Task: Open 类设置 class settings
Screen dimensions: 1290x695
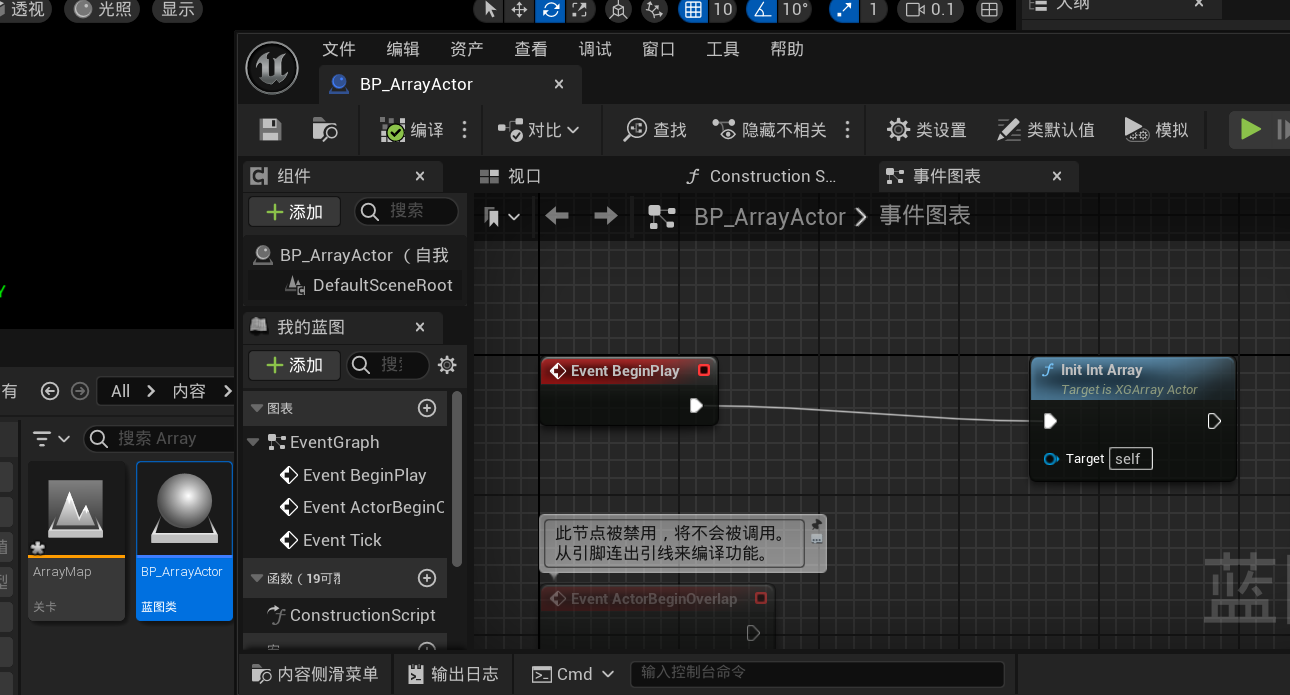Action: pos(927,130)
